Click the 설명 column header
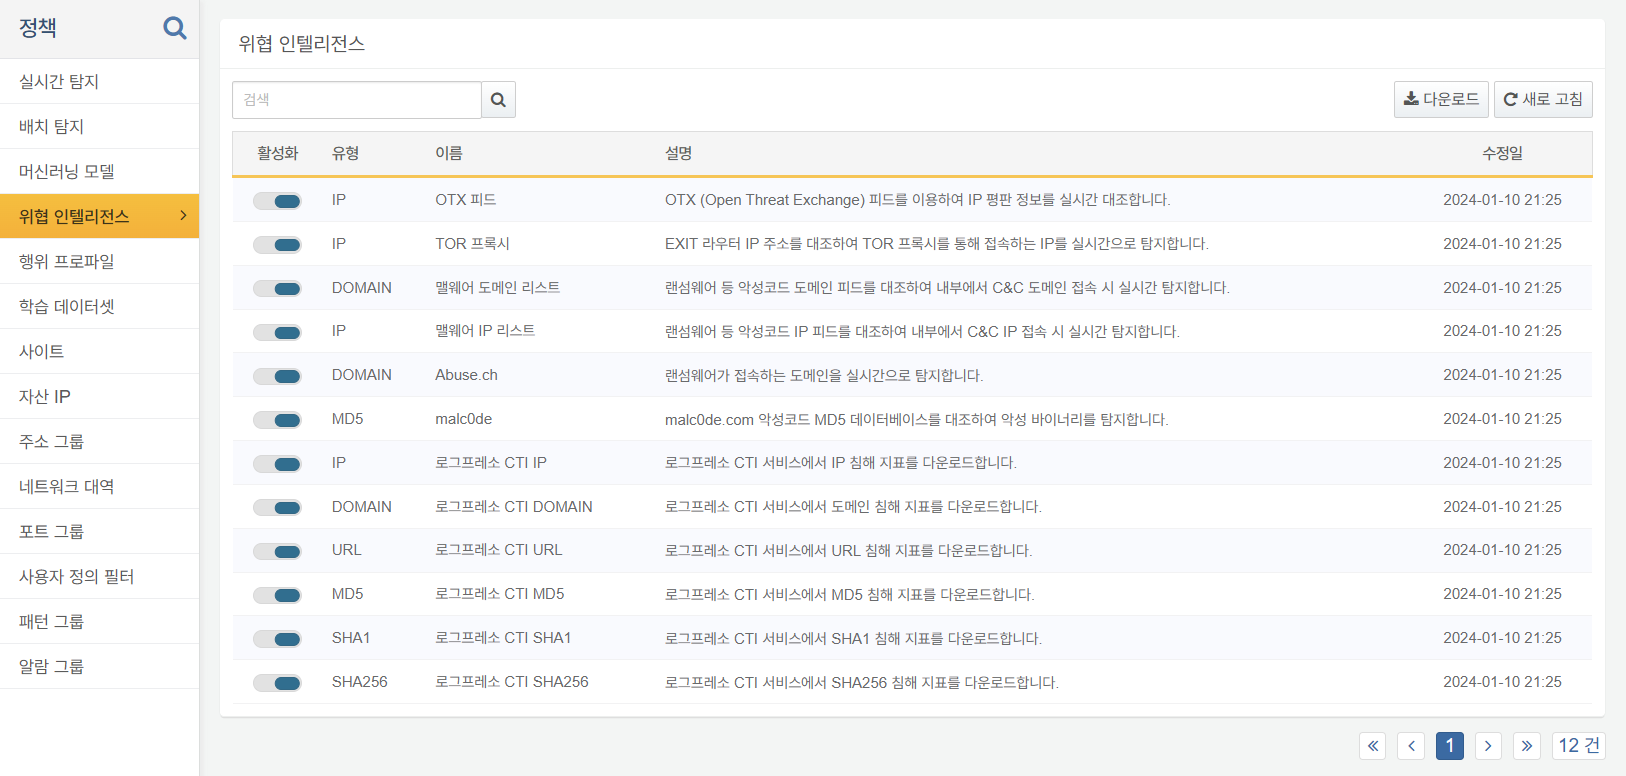This screenshot has width=1626, height=776. pos(679,153)
